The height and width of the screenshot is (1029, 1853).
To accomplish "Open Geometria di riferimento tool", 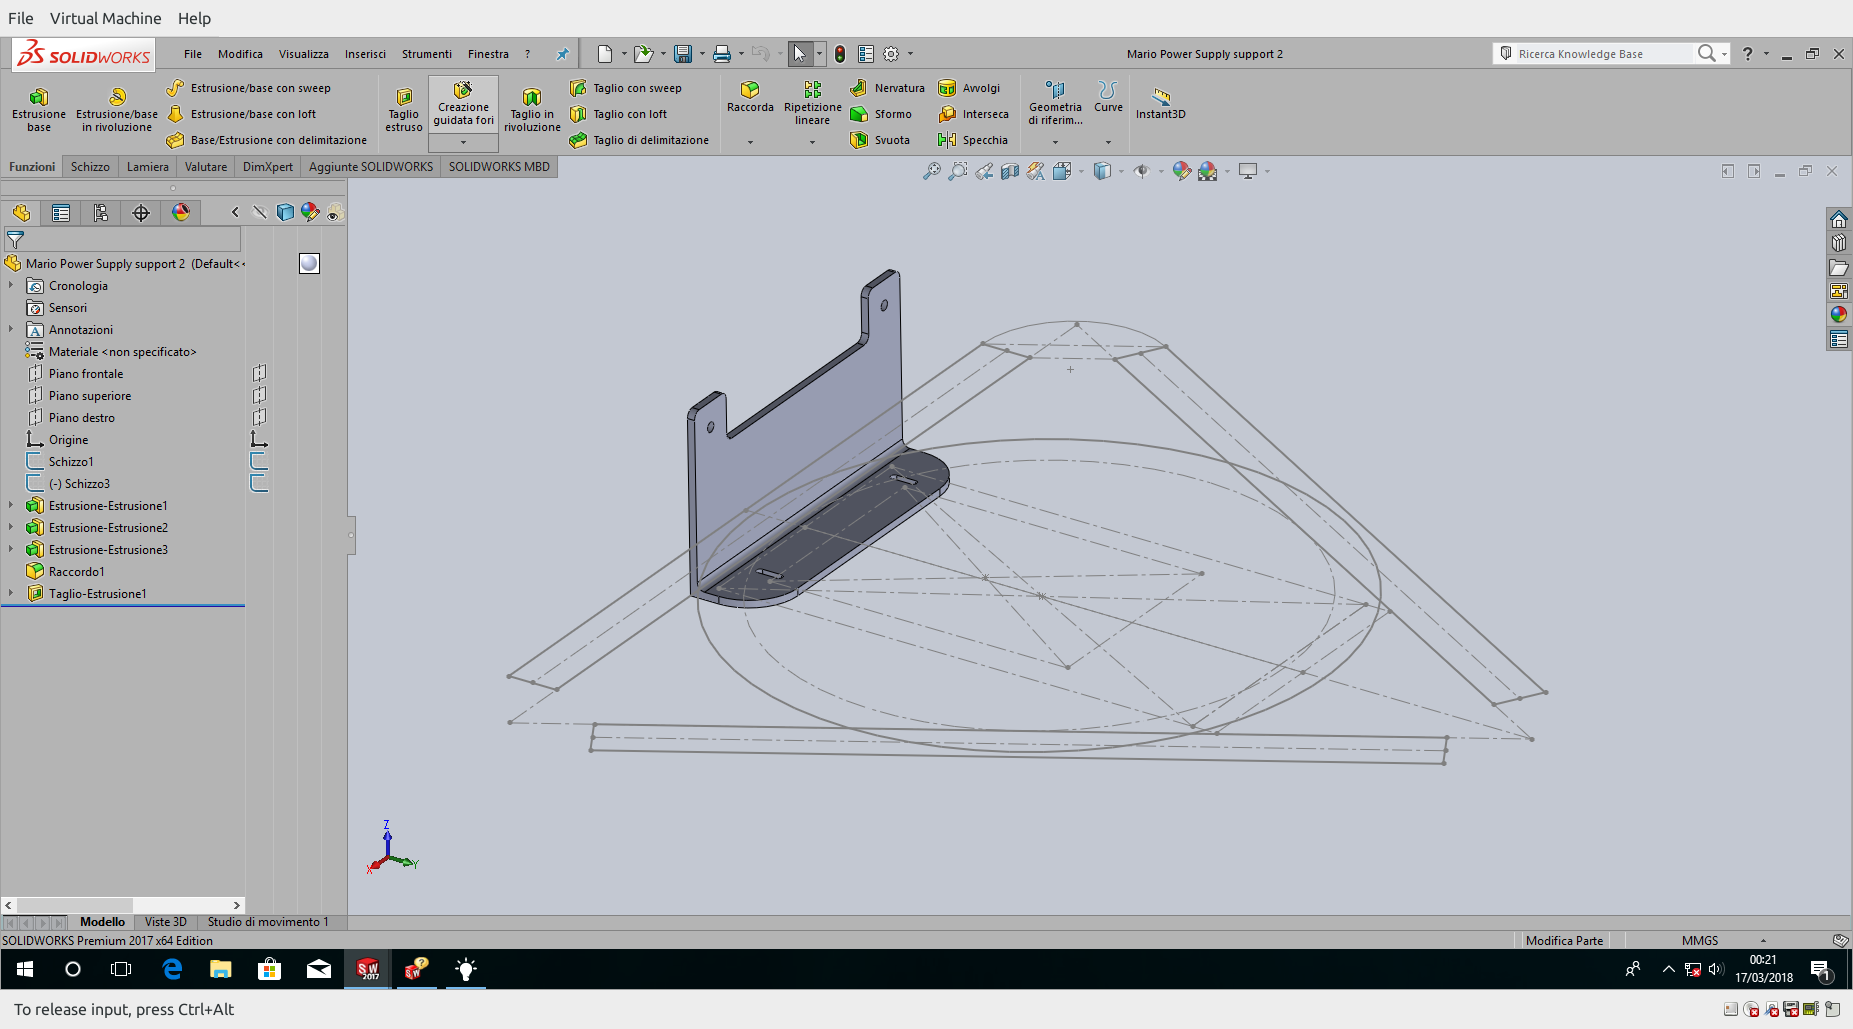I will pos(1055,103).
